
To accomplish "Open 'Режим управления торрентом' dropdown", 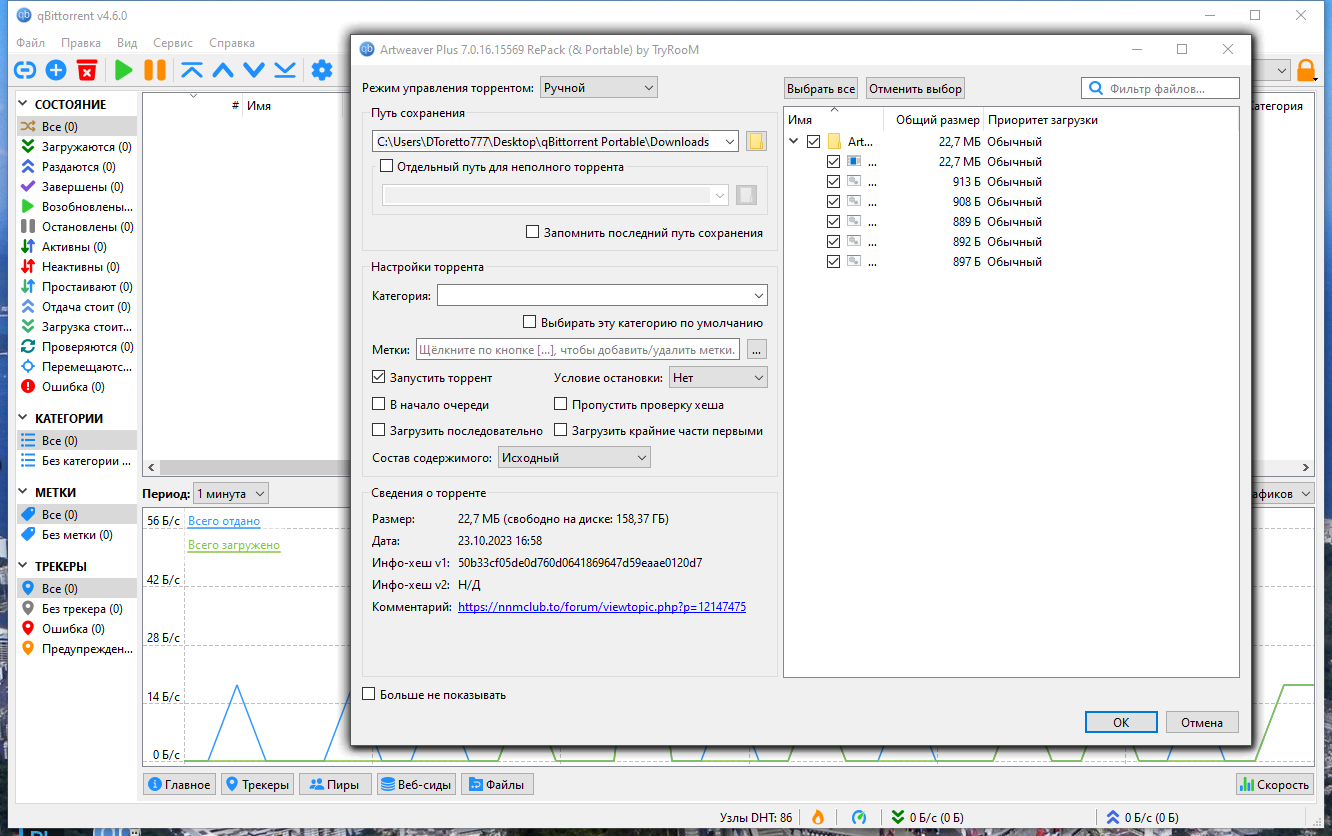I will (x=598, y=88).
